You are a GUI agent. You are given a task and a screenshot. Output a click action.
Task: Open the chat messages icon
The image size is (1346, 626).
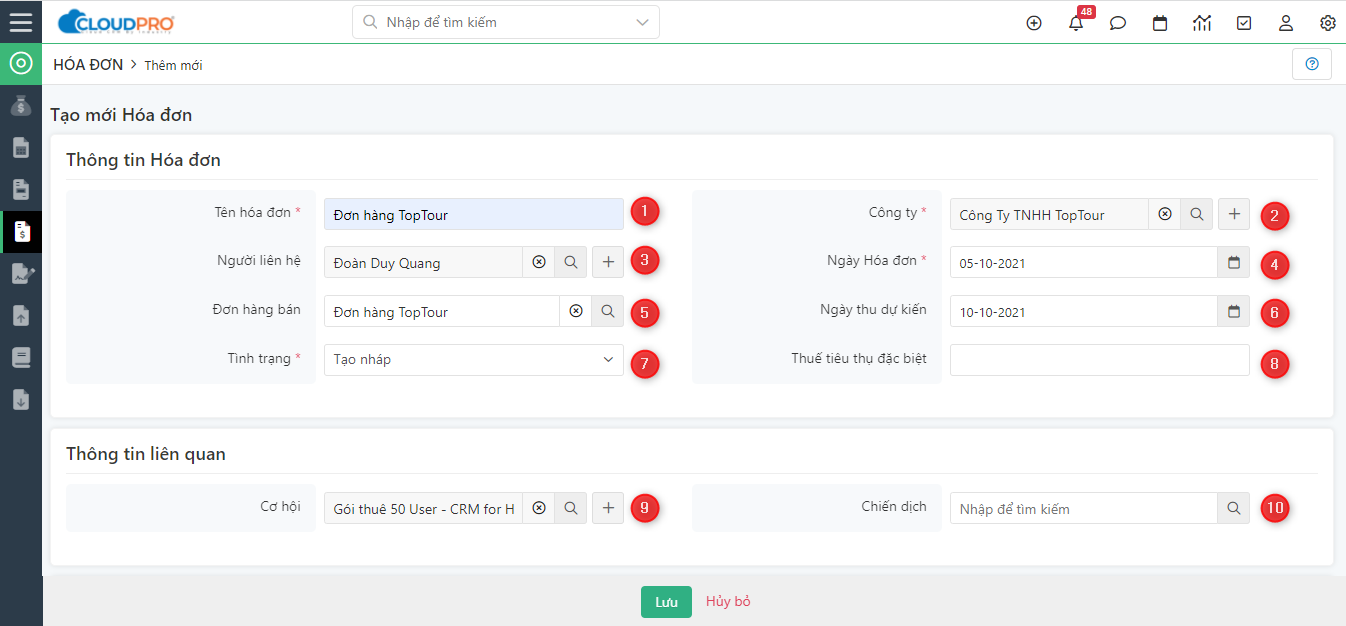pos(1118,23)
